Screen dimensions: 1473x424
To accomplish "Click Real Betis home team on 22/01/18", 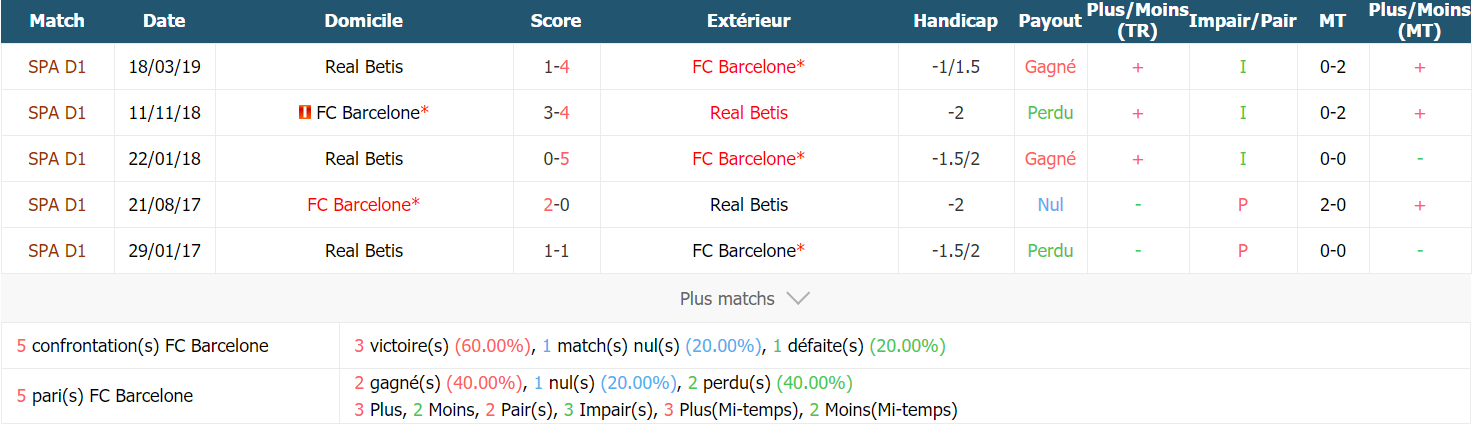I will coord(364,159).
